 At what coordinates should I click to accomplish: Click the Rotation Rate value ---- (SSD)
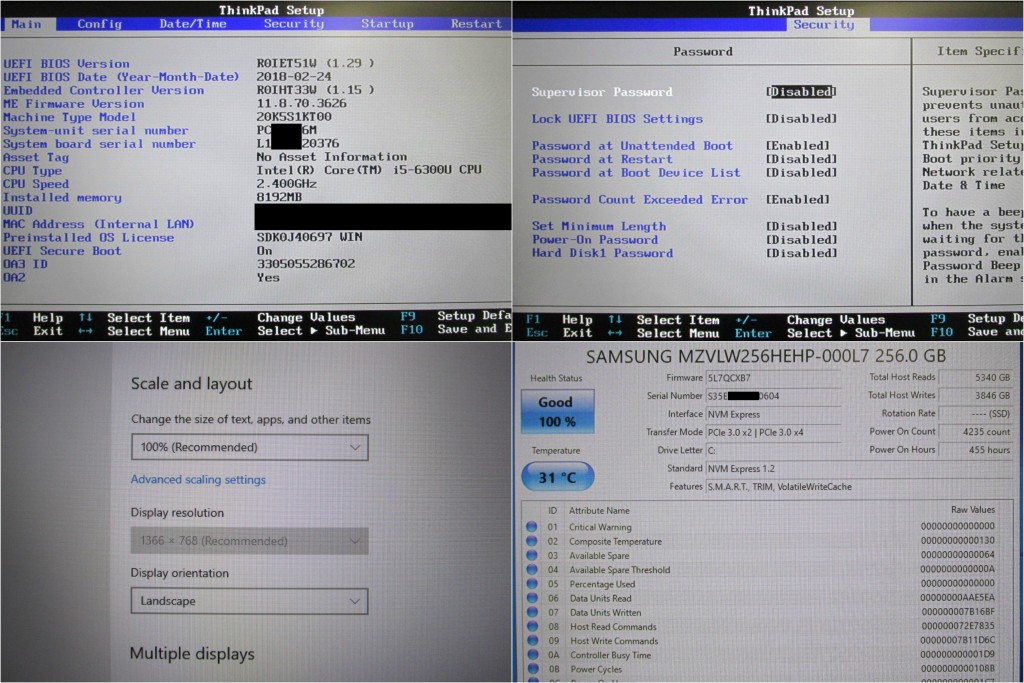pyautogui.click(x=976, y=413)
